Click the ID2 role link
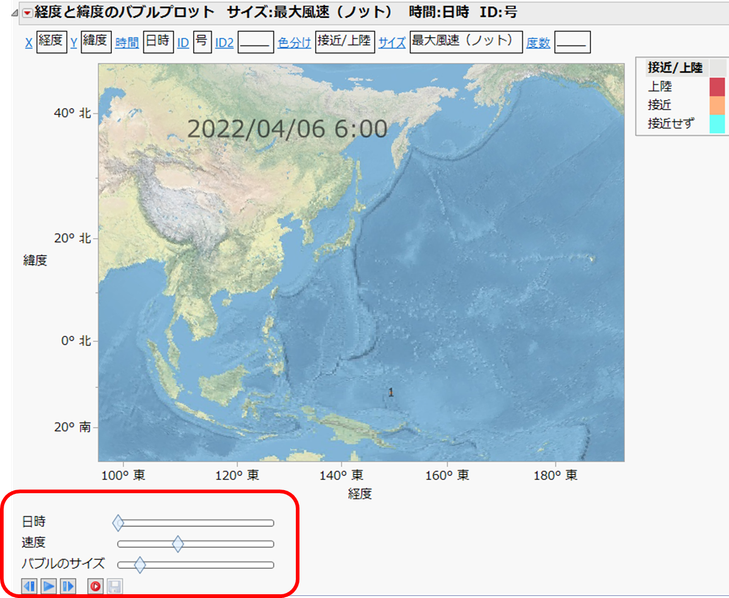The image size is (729, 598). point(224,43)
